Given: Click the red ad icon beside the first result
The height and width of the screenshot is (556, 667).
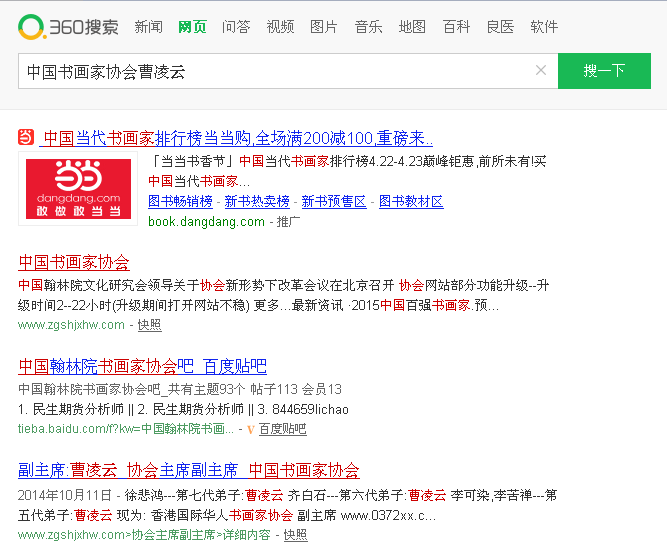Looking at the screenshot, I should pos(26,137).
